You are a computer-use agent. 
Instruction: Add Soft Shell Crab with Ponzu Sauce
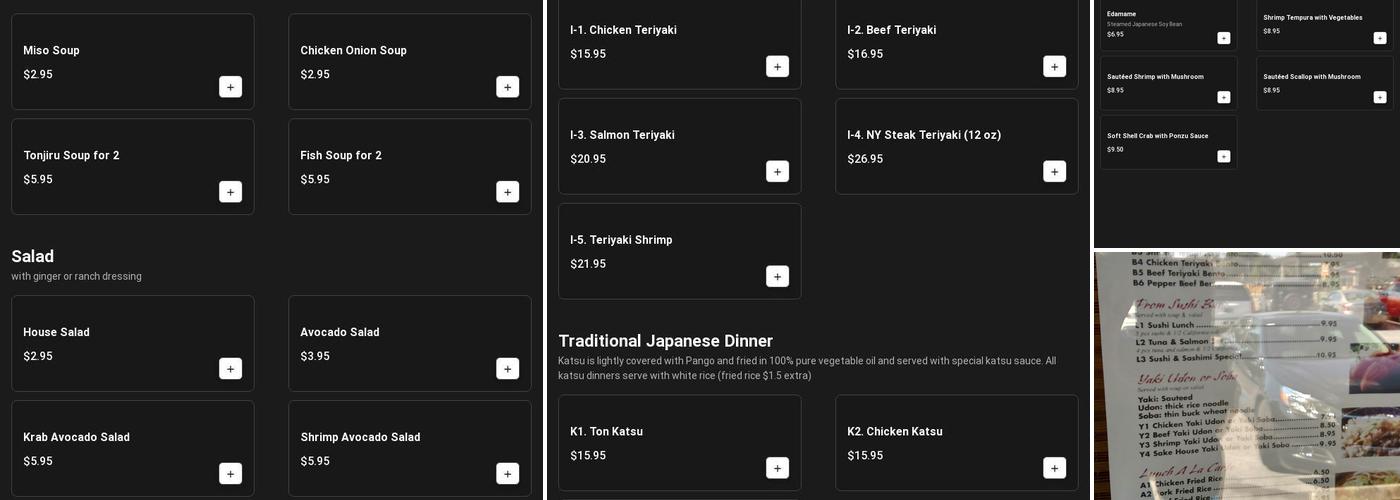point(1223,156)
